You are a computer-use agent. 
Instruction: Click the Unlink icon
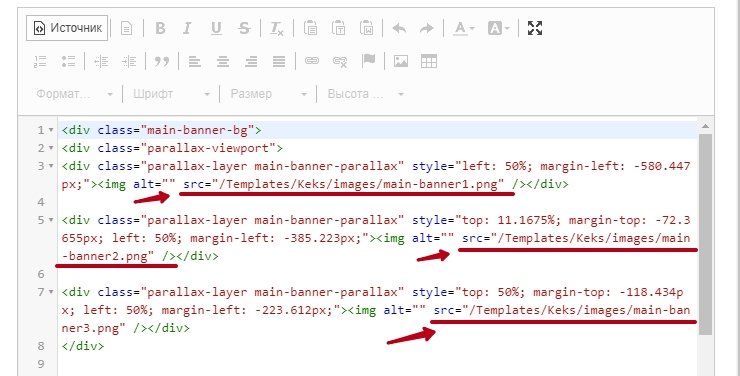coord(340,61)
